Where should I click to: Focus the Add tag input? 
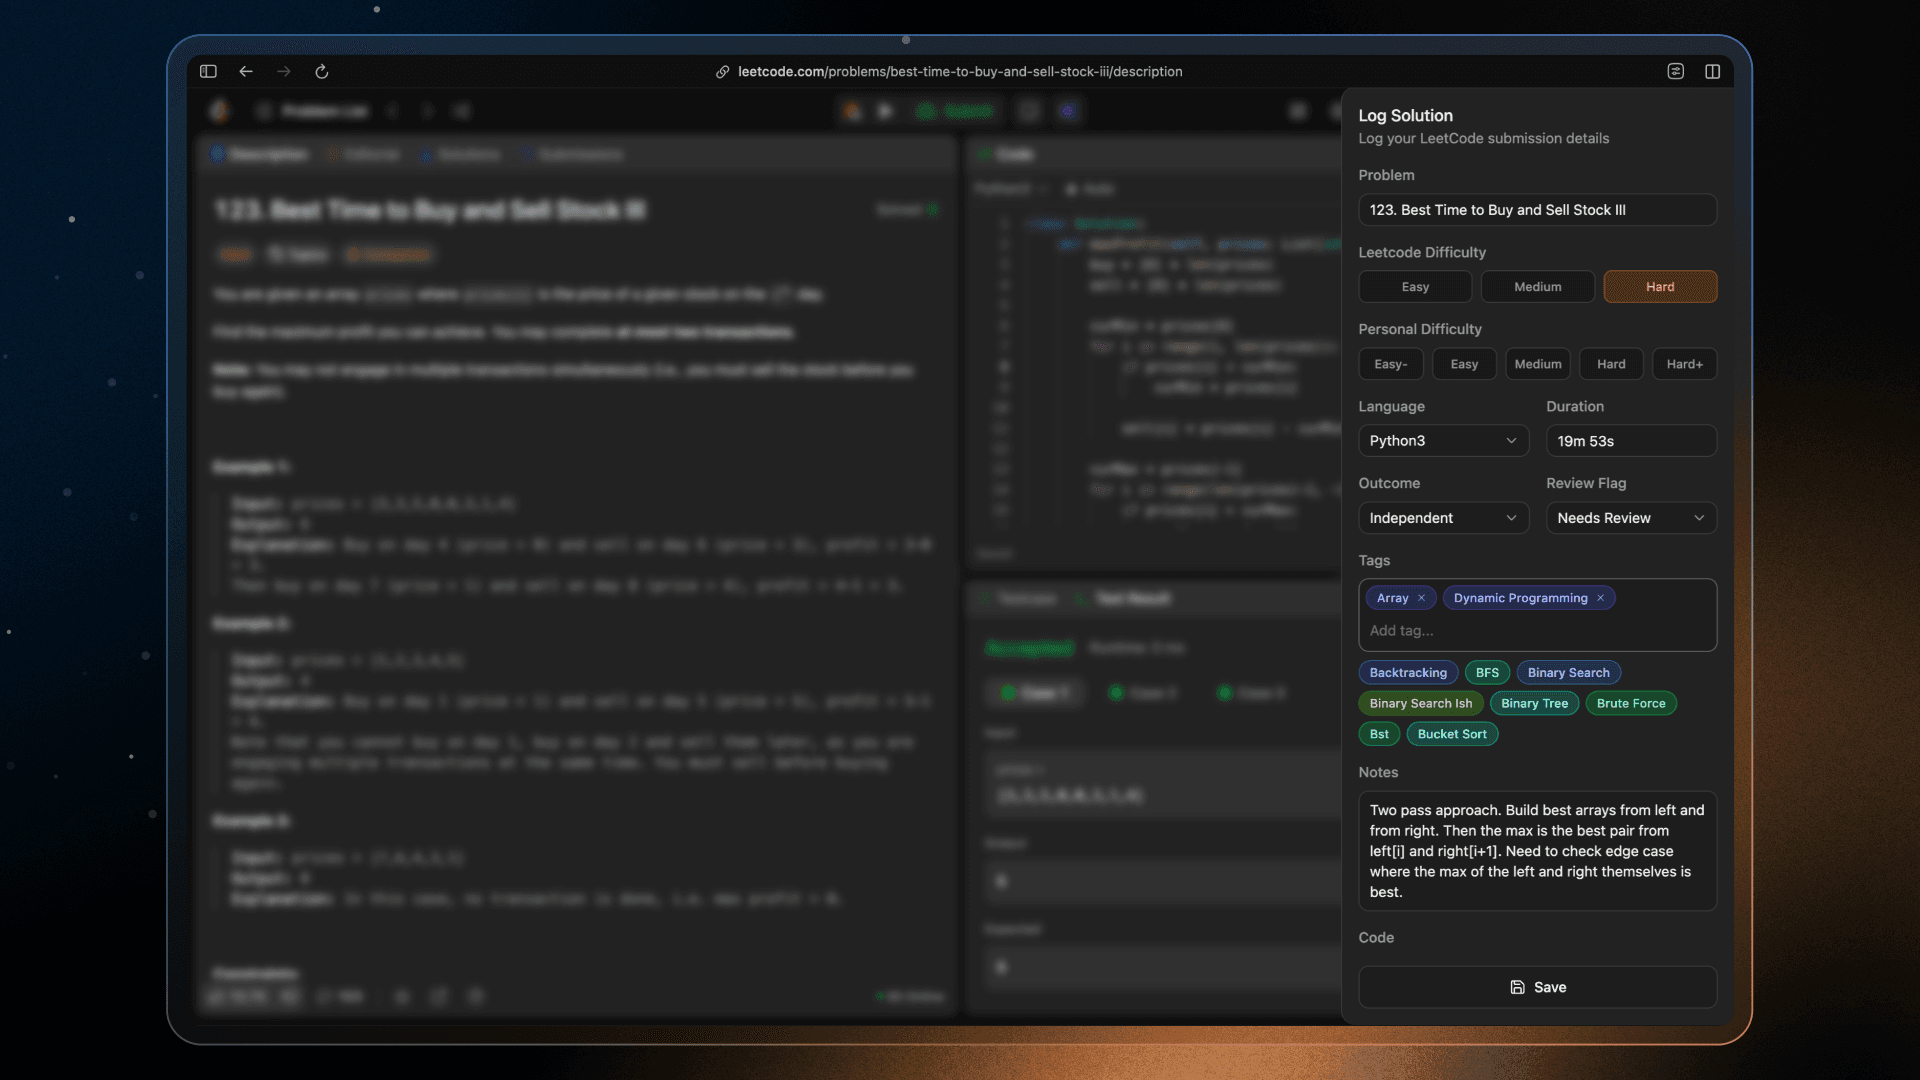pyautogui.click(x=1537, y=631)
